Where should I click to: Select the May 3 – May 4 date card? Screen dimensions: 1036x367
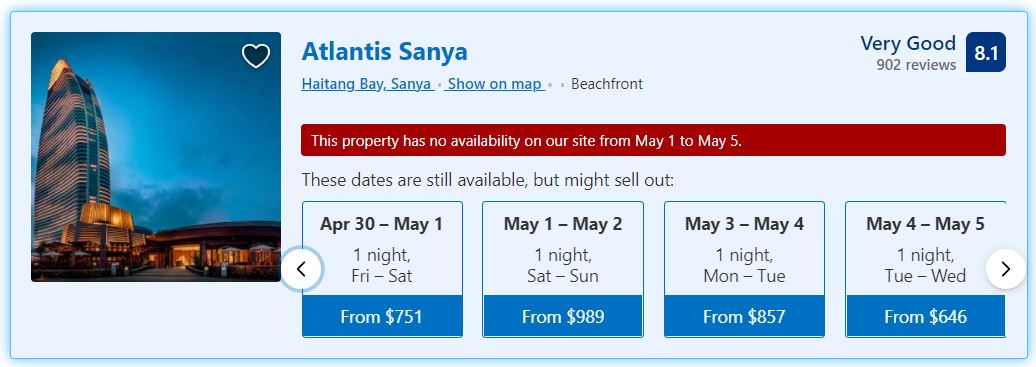(x=745, y=269)
